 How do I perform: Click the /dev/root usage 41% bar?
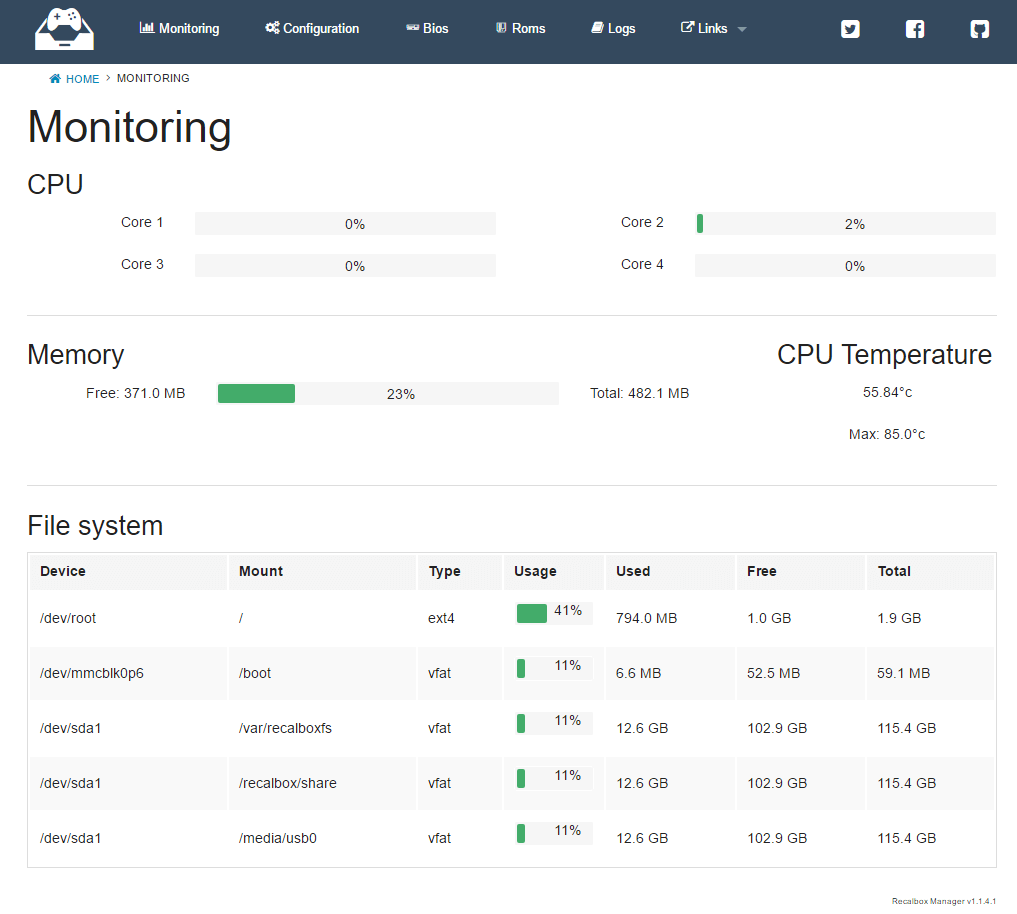click(554, 613)
